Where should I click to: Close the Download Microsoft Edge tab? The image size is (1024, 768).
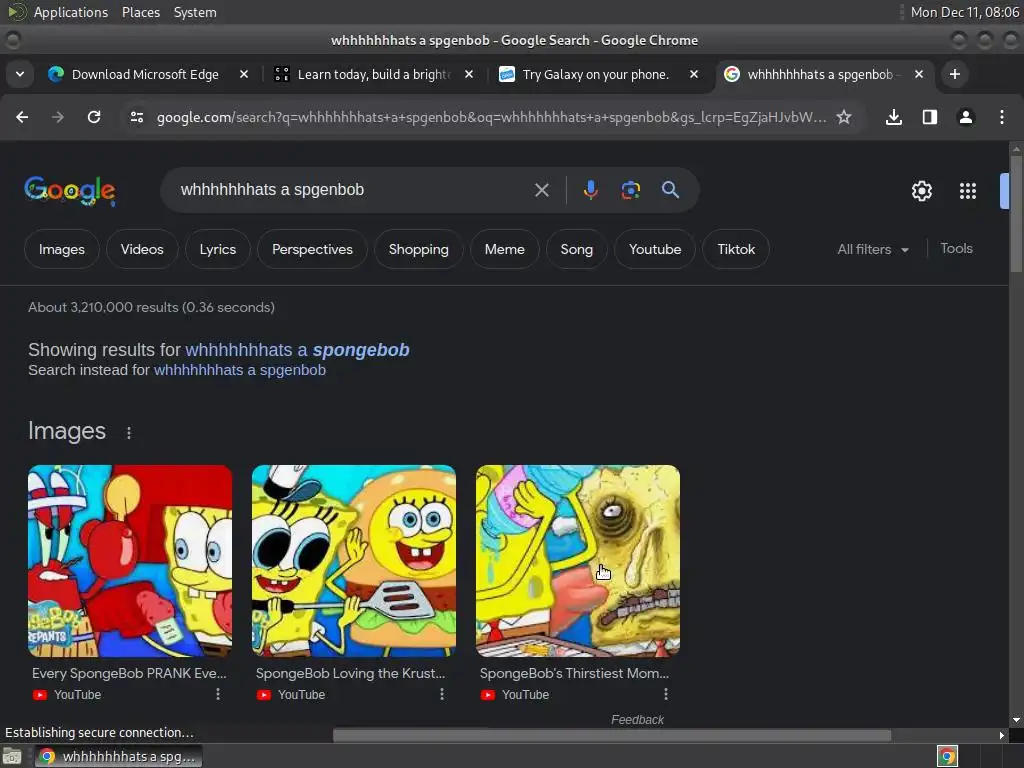pyautogui.click(x=244, y=74)
